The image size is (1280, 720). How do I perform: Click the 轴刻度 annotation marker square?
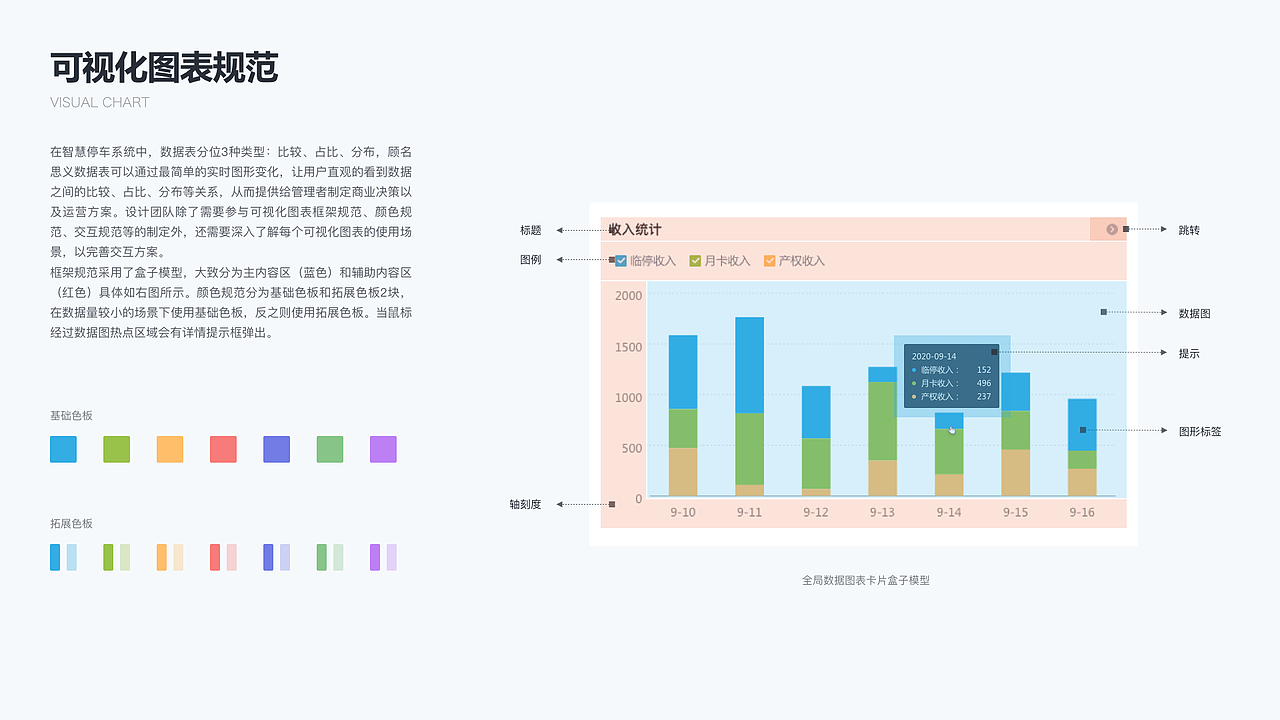click(x=612, y=504)
